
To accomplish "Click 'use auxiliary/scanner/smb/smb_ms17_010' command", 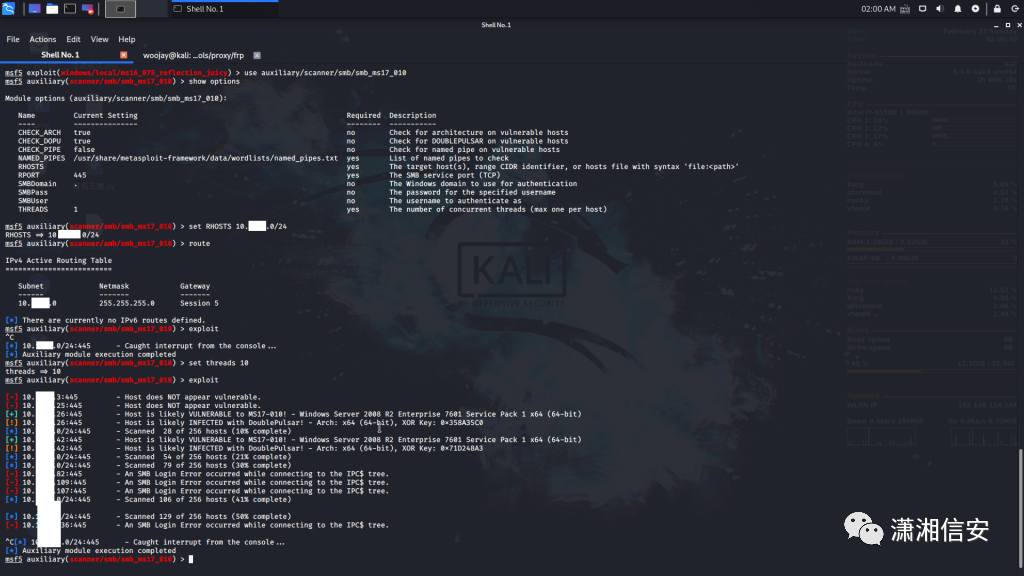I will [325, 72].
